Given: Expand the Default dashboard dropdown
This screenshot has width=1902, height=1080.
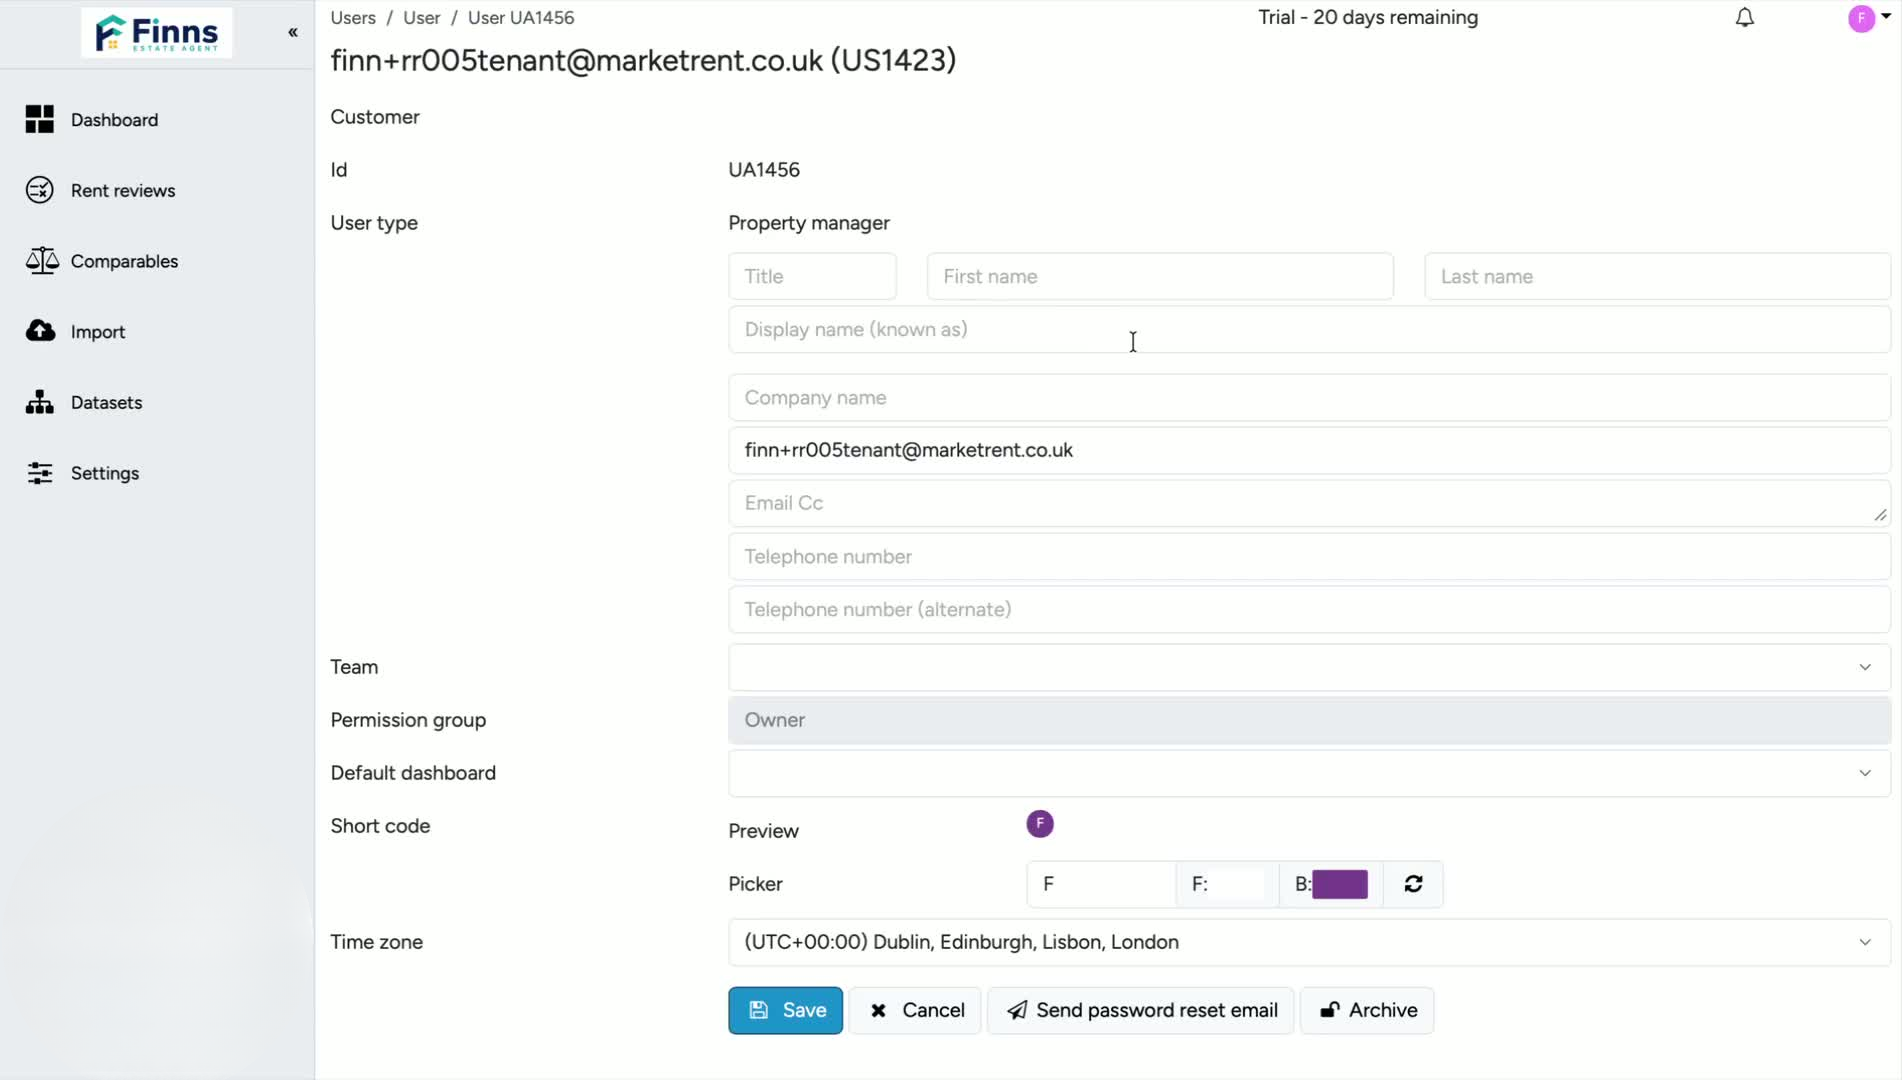Looking at the screenshot, I should 1309,773.
